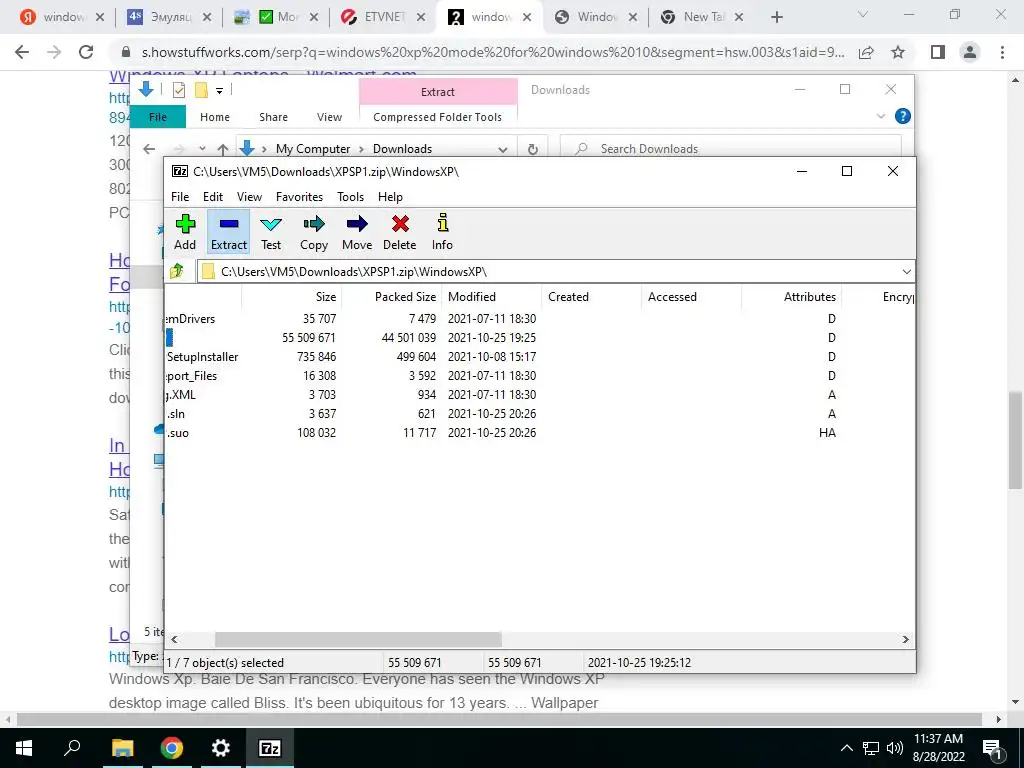Expand Explorer address bar dropdown
This screenshot has width=1024, height=768.
502,149
